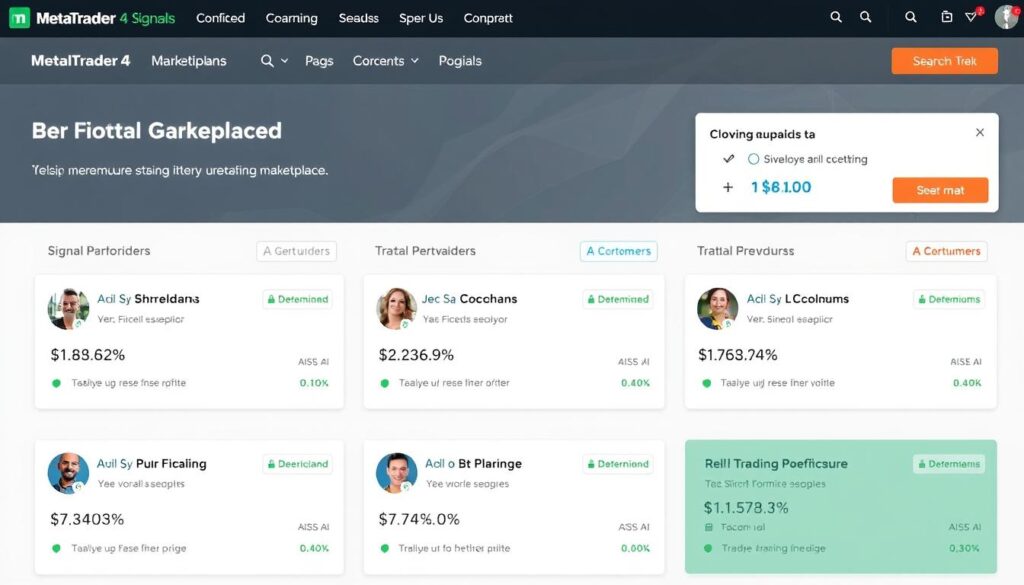This screenshot has width=1024, height=585.
Task: Click the search icon beside the calendar icon
Action: pyautogui.click(x=910, y=17)
